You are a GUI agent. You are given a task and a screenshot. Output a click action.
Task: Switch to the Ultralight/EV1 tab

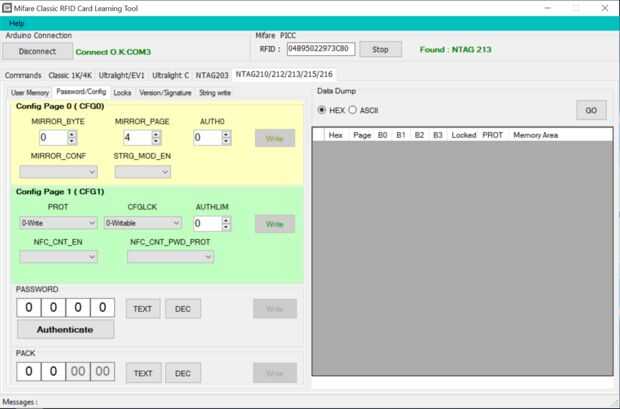click(122, 75)
